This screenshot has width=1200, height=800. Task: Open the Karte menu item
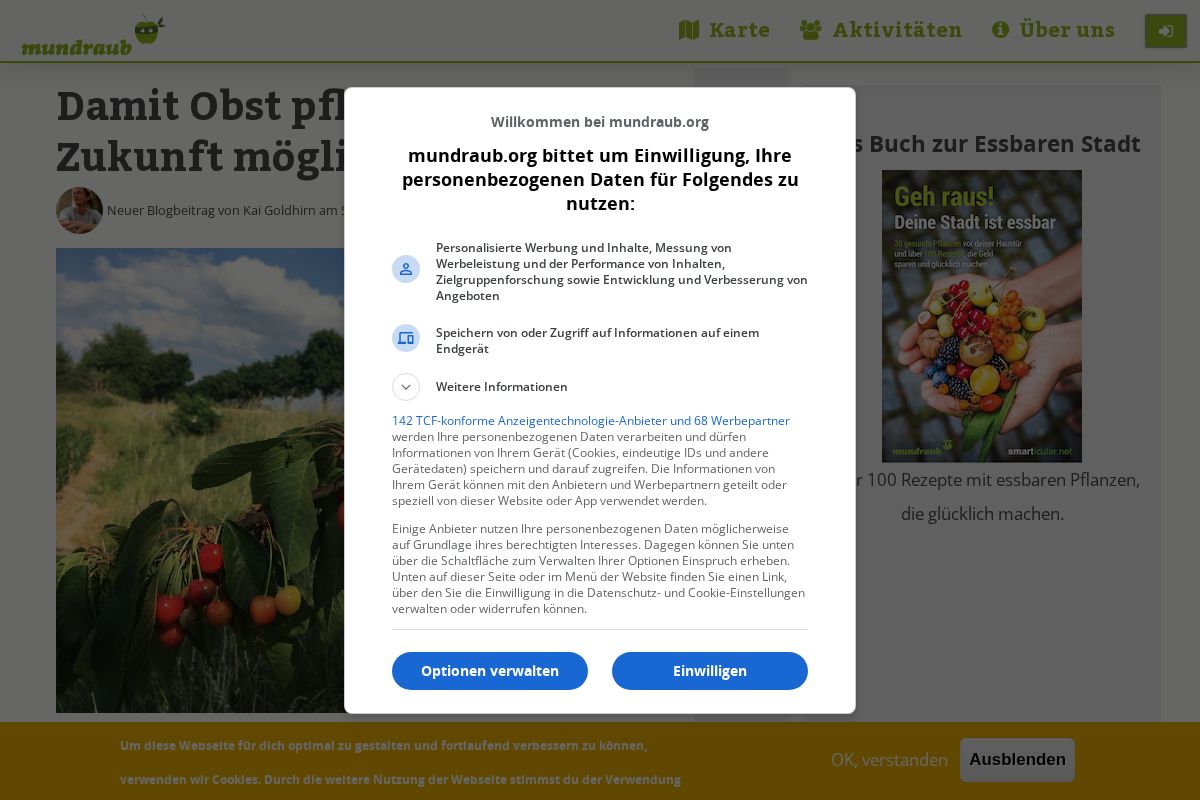(725, 30)
